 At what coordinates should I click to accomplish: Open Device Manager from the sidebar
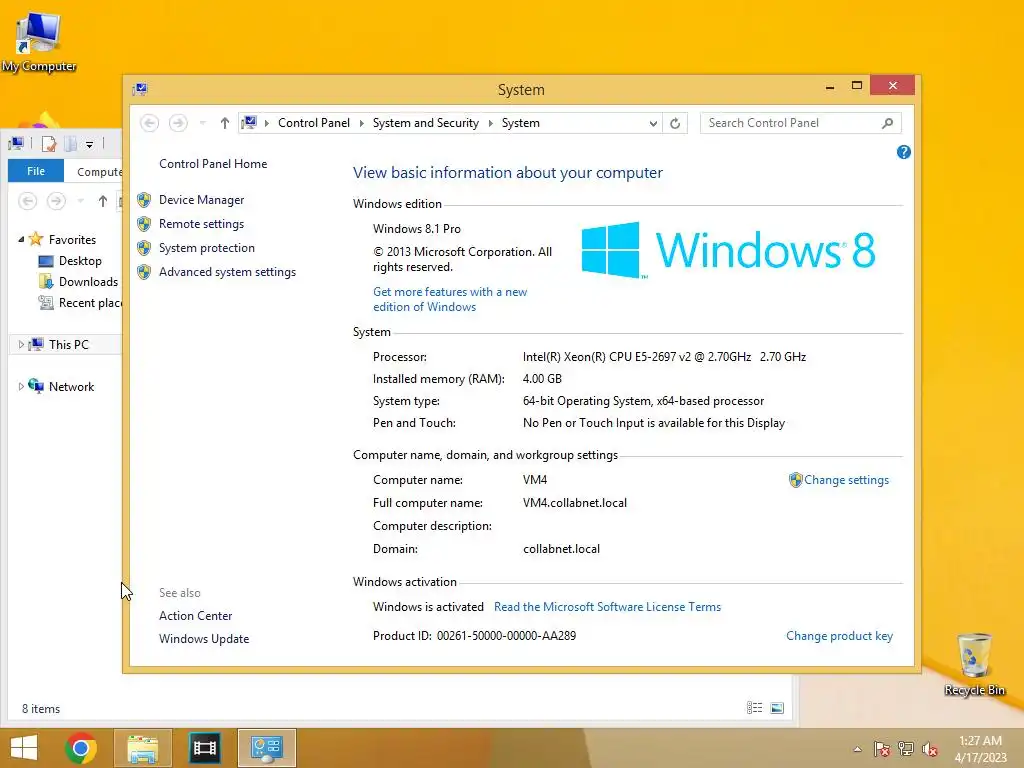coord(201,200)
